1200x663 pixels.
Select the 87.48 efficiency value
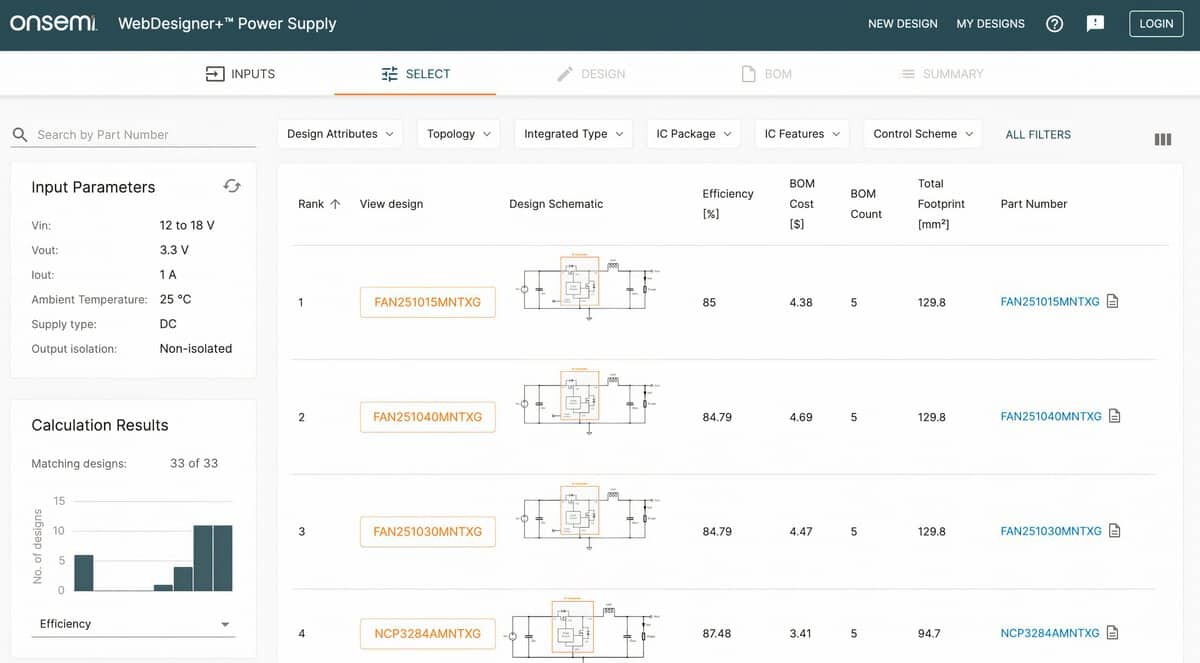click(x=717, y=634)
